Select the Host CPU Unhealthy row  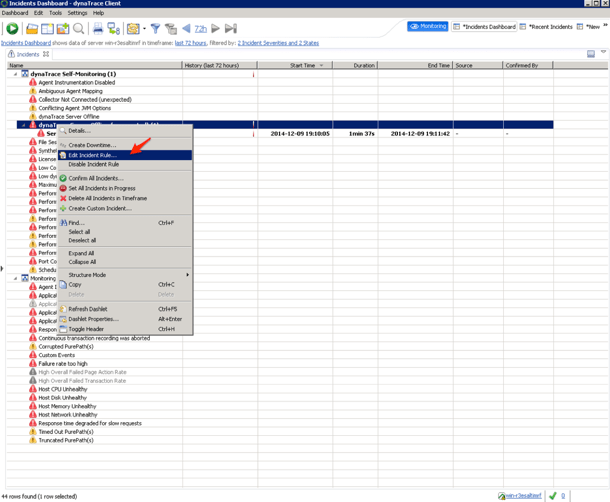click(x=62, y=389)
